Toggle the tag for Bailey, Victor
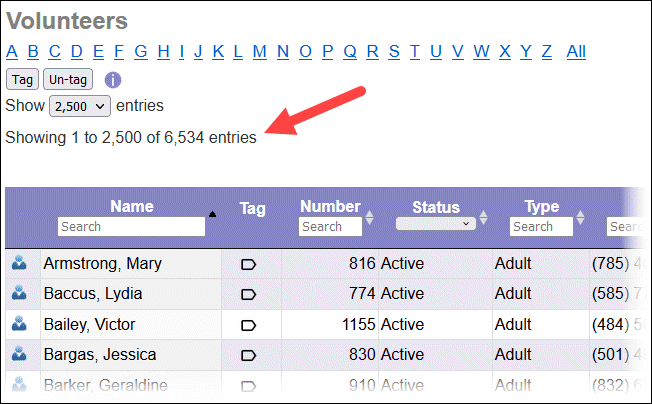The height and width of the screenshot is (404, 652). click(x=249, y=325)
